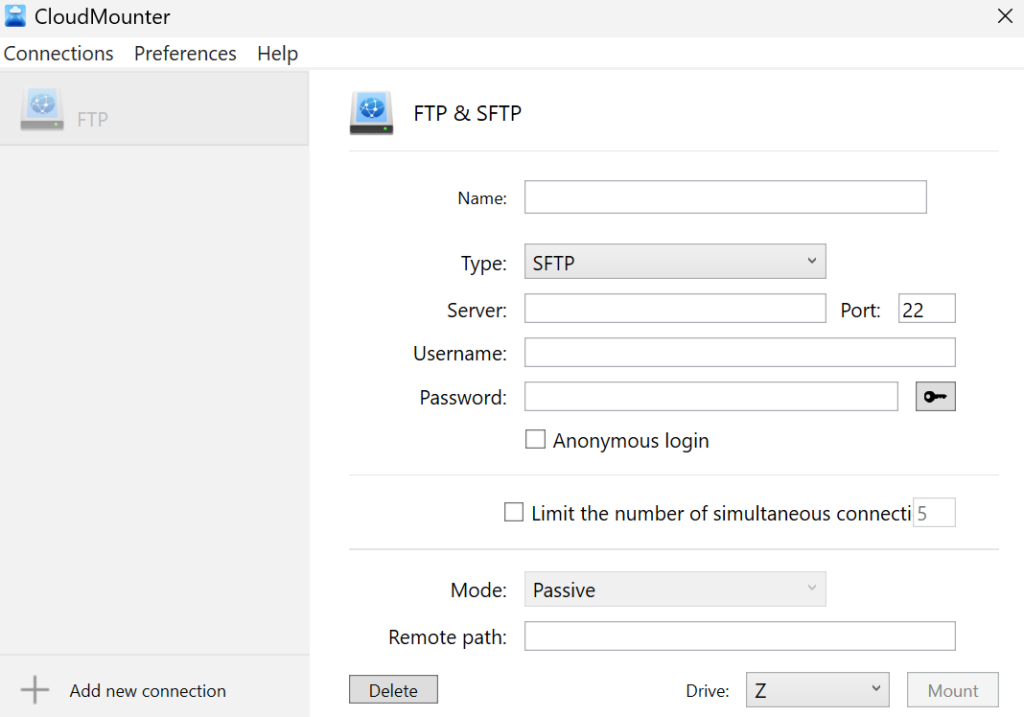Select the key-shaped password reveal button

935,396
